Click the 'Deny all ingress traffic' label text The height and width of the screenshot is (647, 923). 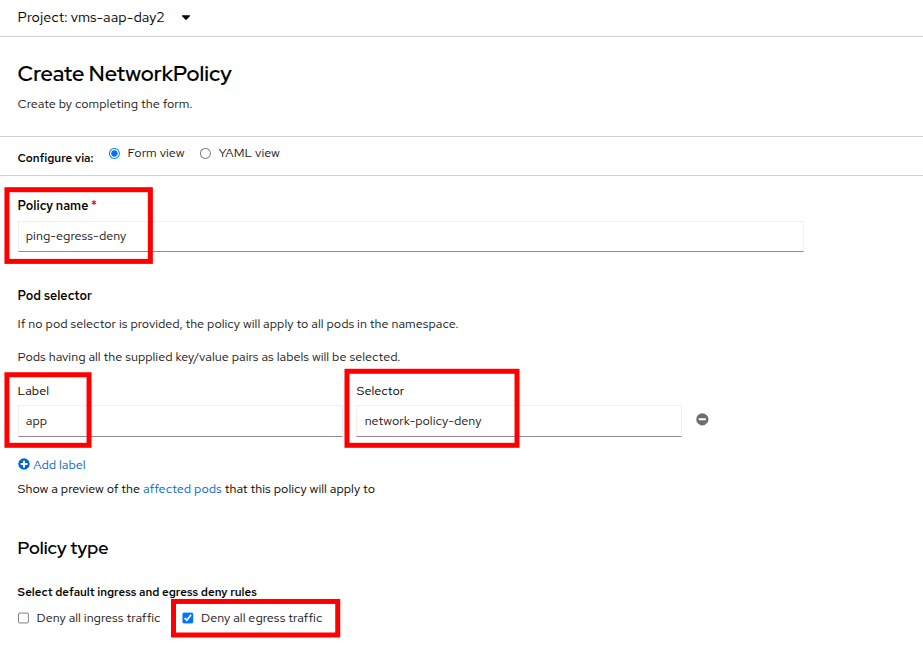[98, 618]
